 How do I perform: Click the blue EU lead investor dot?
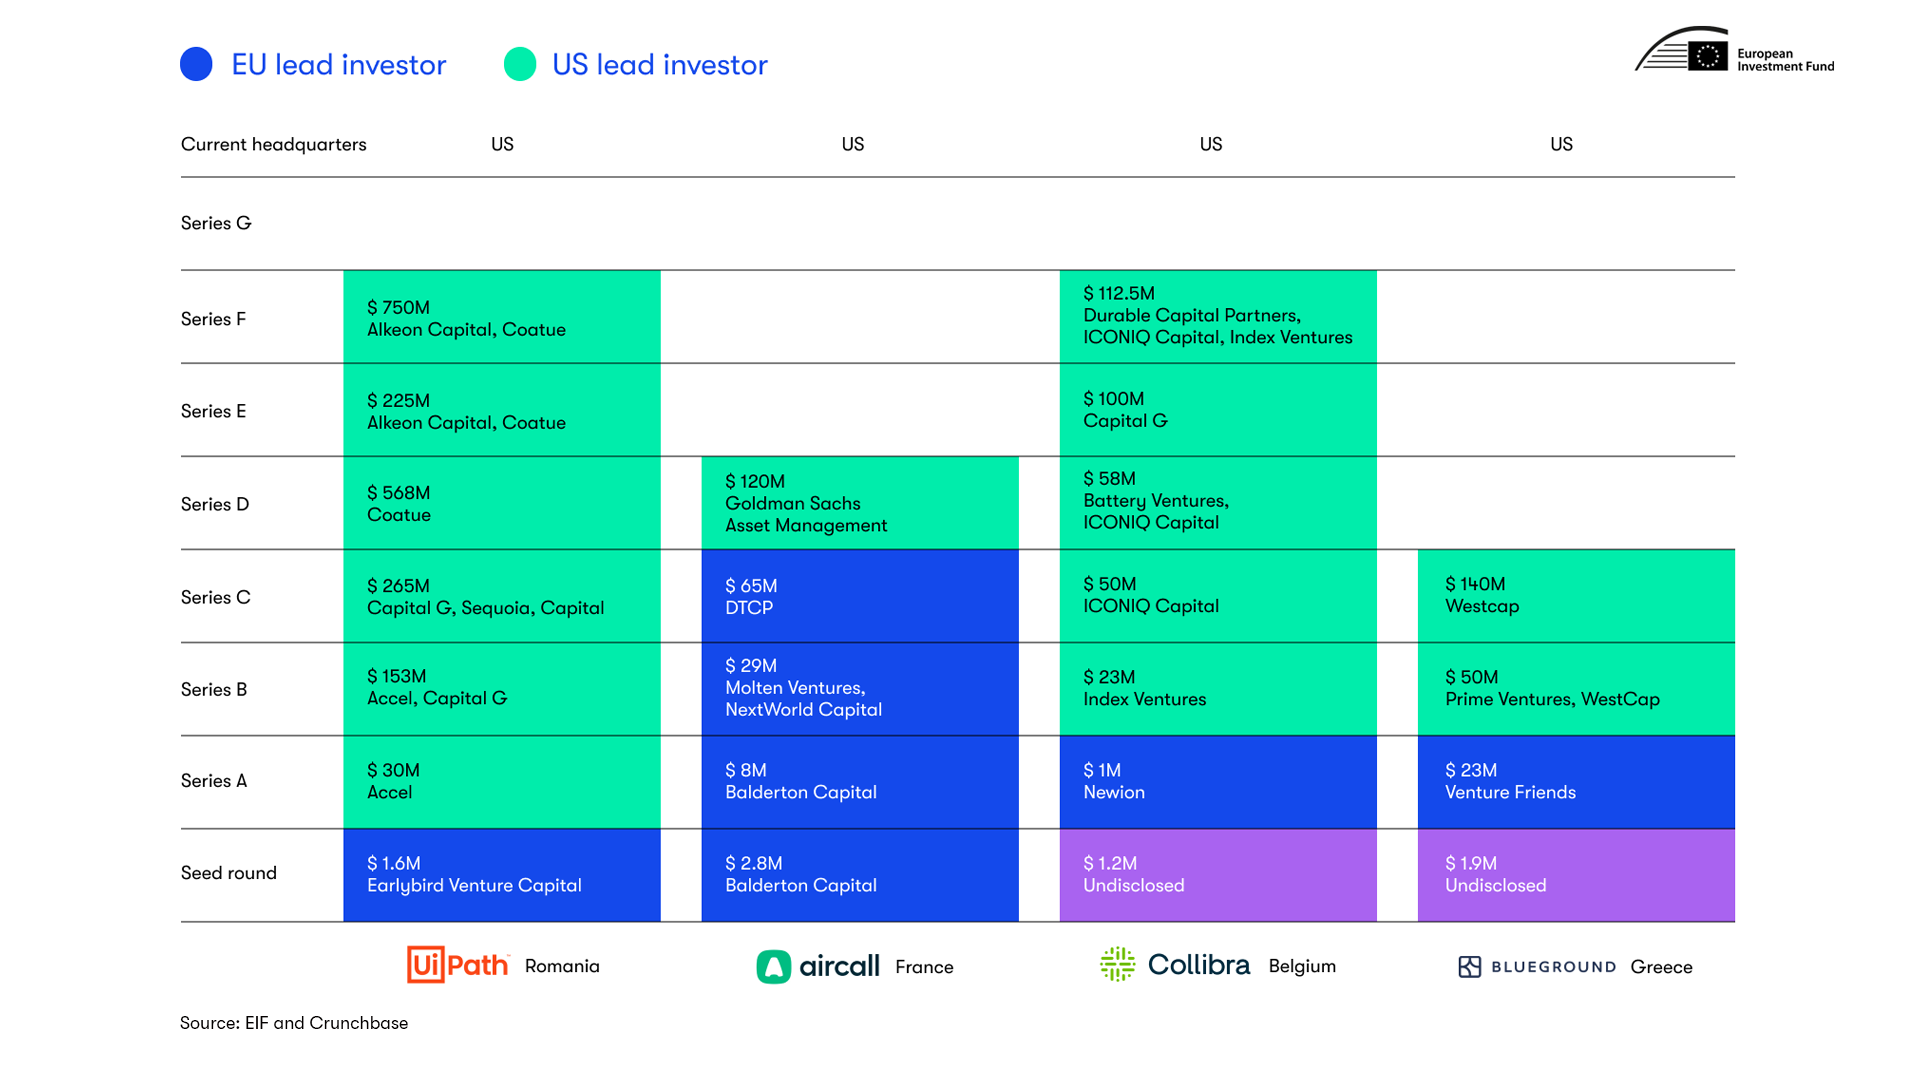point(196,64)
